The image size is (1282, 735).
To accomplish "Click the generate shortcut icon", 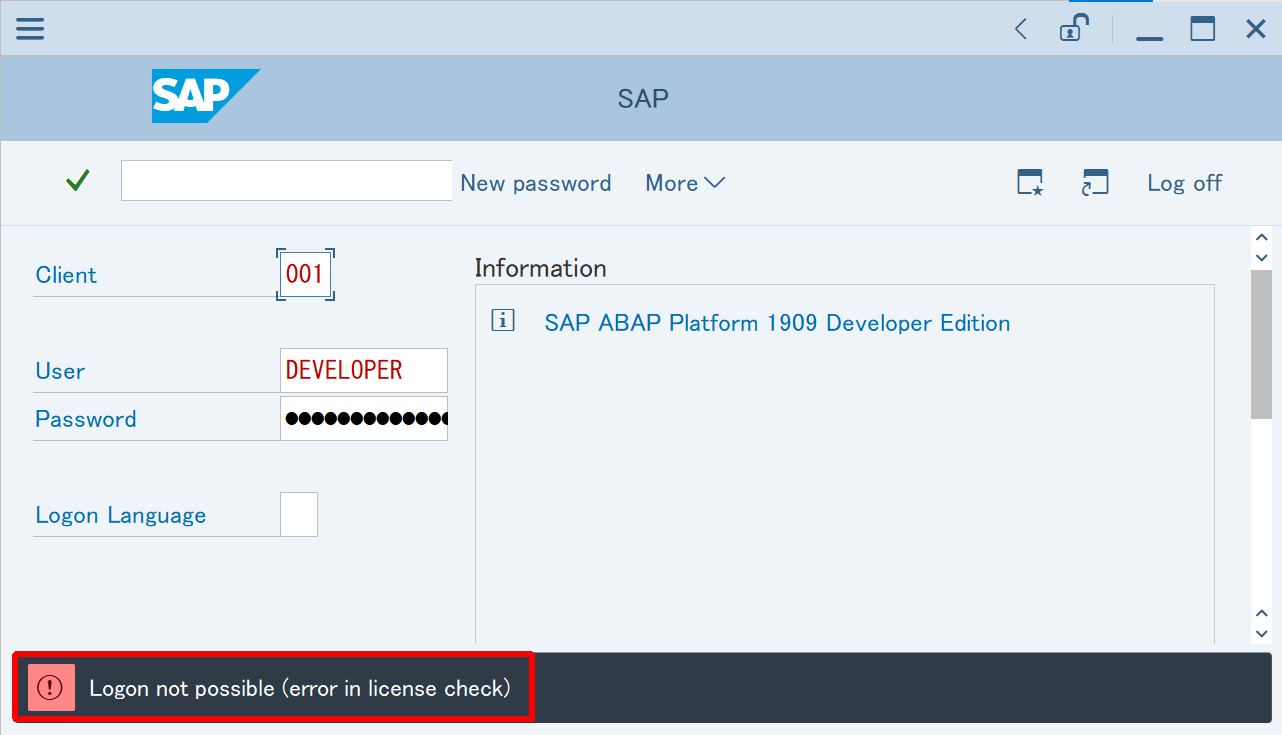I will pyautogui.click(x=1096, y=183).
